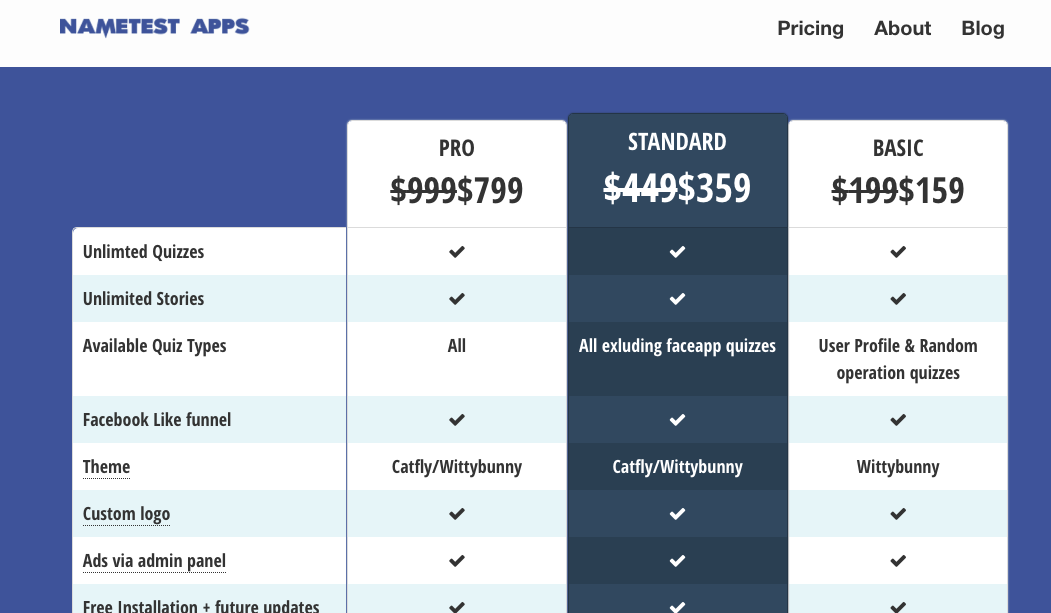Click Basic checkmark for Custom logo
The height and width of the screenshot is (613, 1051).
tap(898, 514)
